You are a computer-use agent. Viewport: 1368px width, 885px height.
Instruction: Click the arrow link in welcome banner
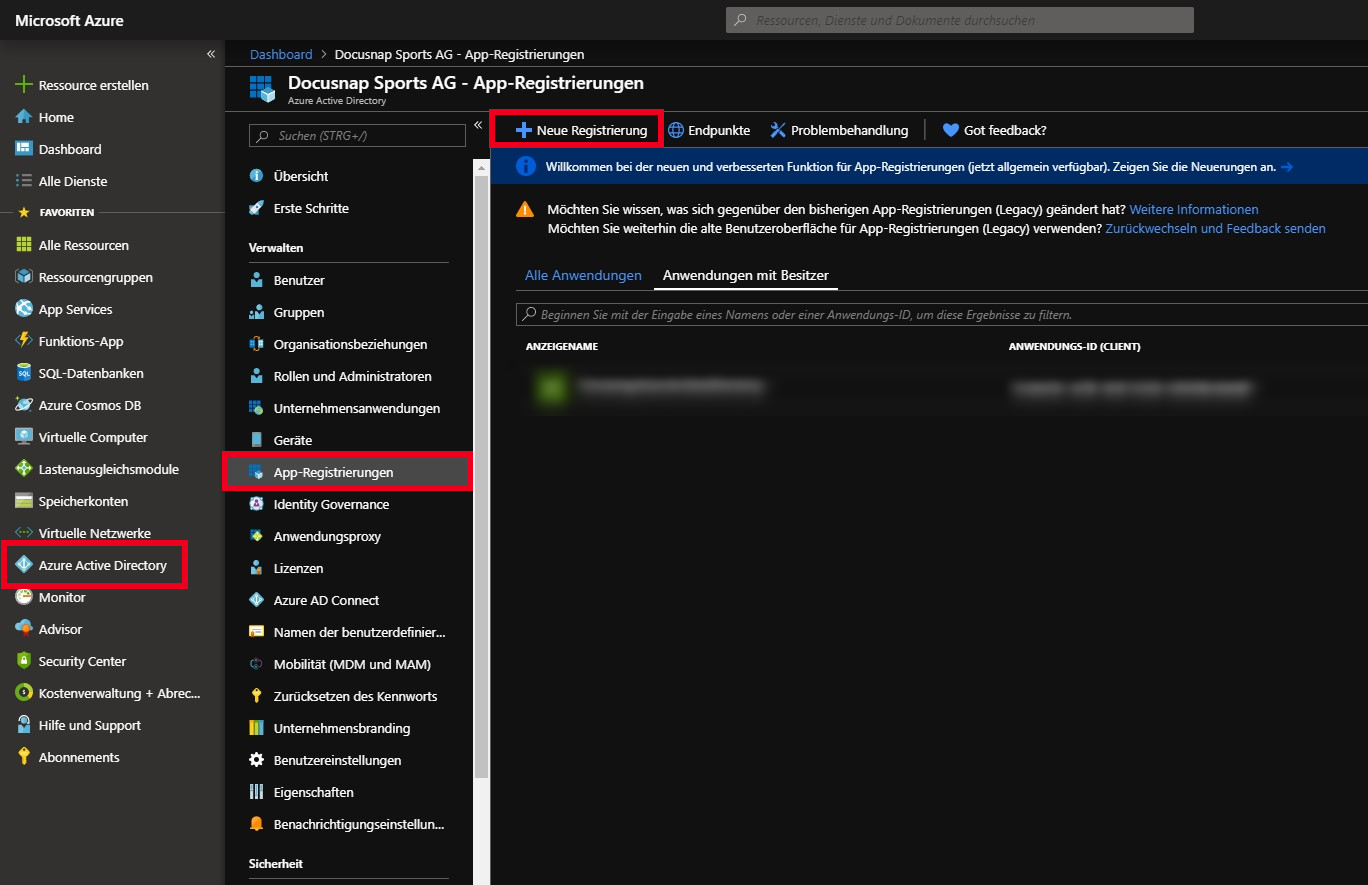coord(1287,167)
